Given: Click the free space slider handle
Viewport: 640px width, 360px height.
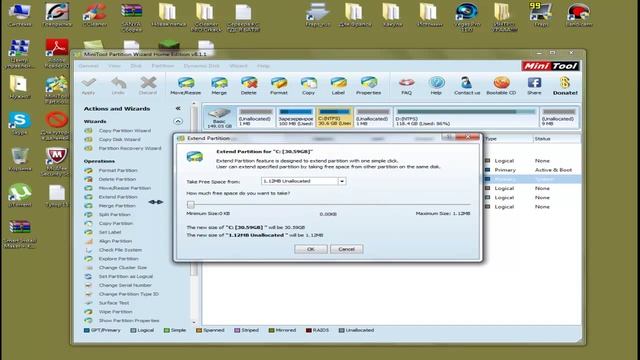Looking at the screenshot, I should pos(191,204).
